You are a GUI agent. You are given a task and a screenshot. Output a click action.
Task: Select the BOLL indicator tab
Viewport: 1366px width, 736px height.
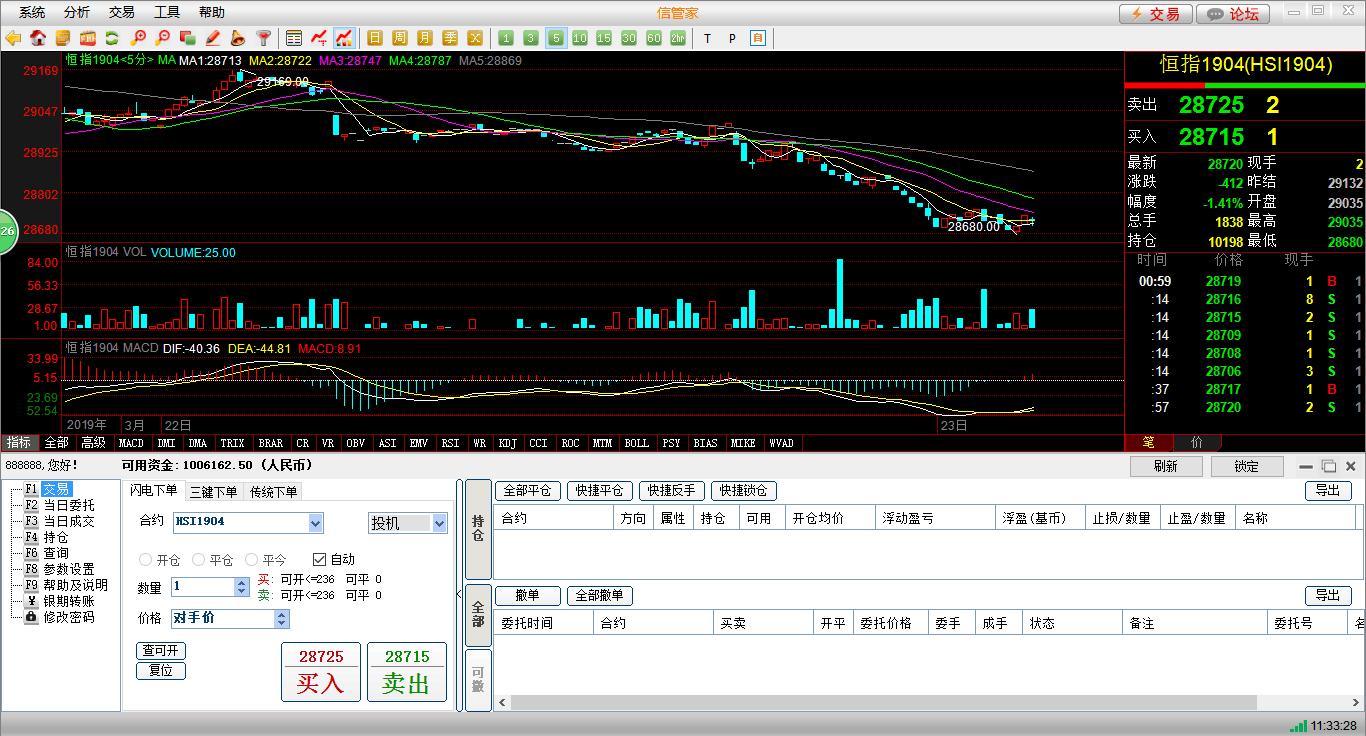(x=636, y=443)
